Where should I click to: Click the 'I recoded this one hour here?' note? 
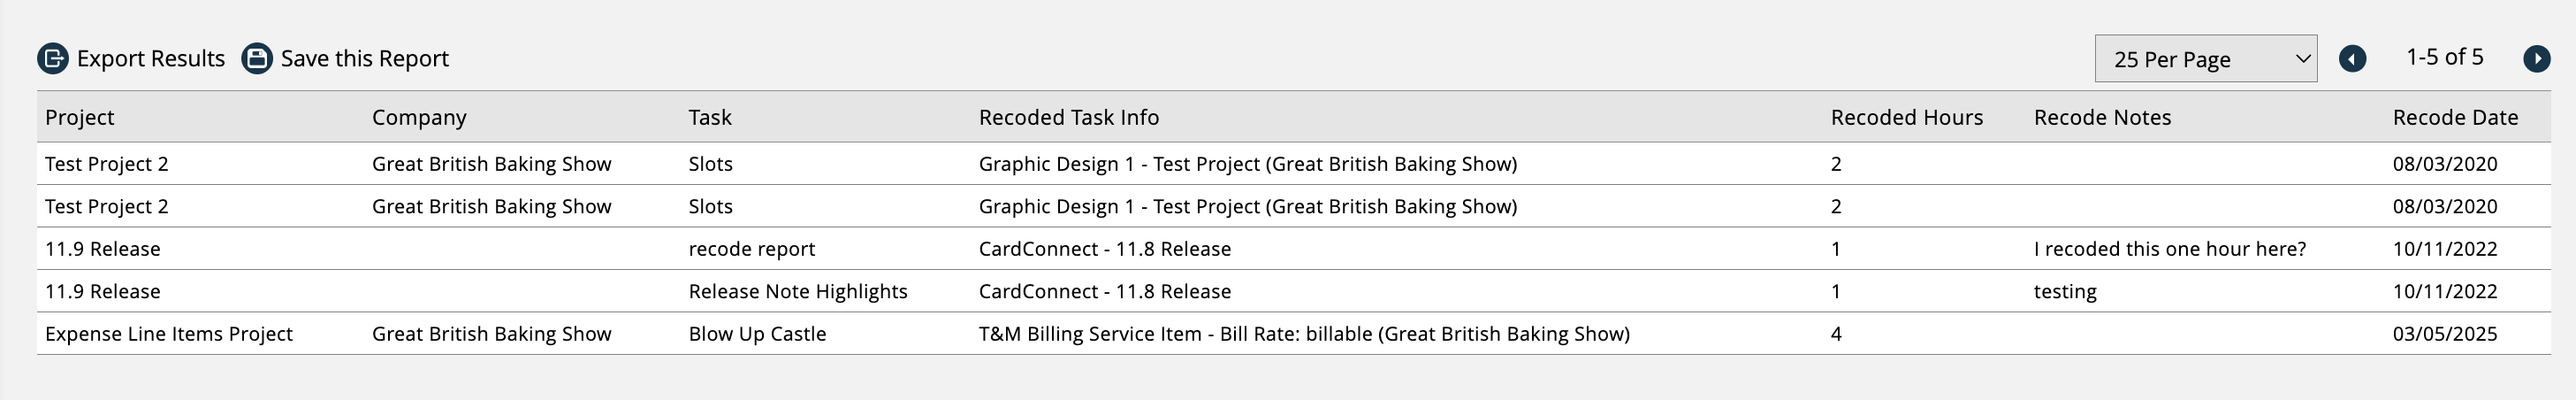[x=2169, y=249]
